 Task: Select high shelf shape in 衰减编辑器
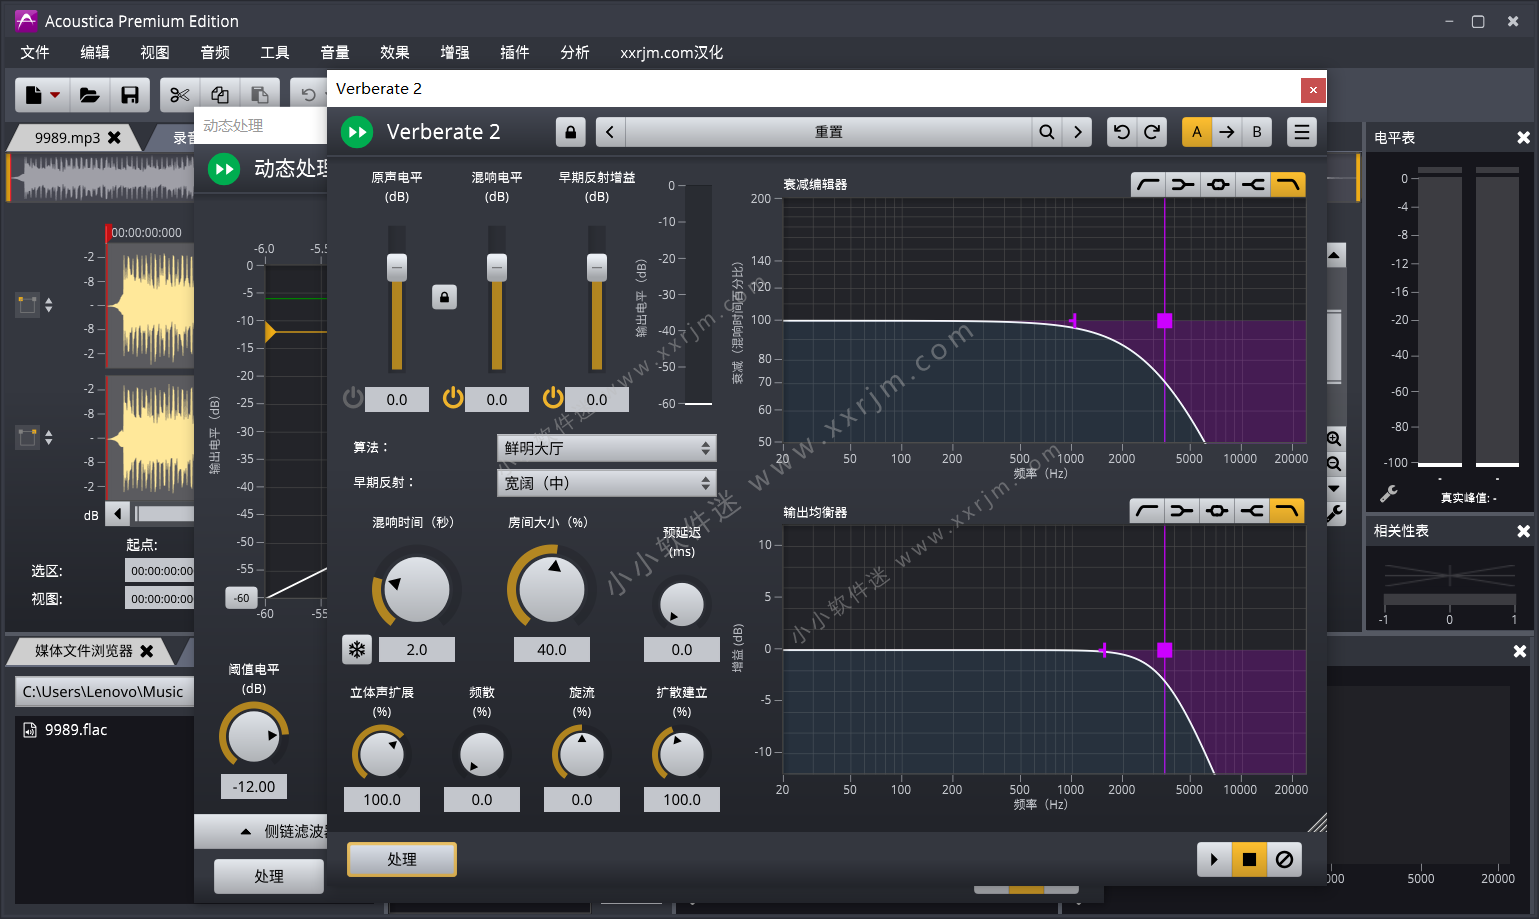(x=1253, y=184)
